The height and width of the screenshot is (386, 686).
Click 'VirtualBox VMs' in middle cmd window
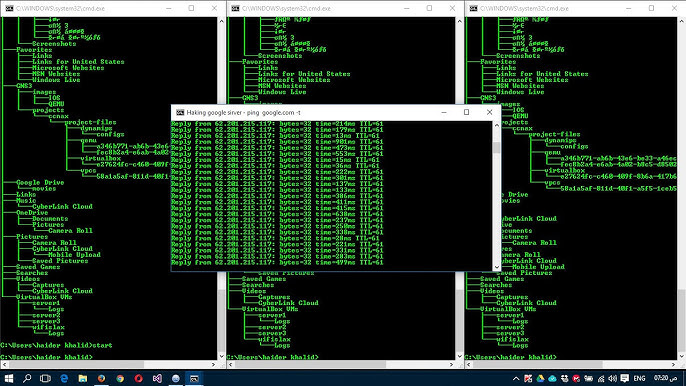click(x=270, y=309)
